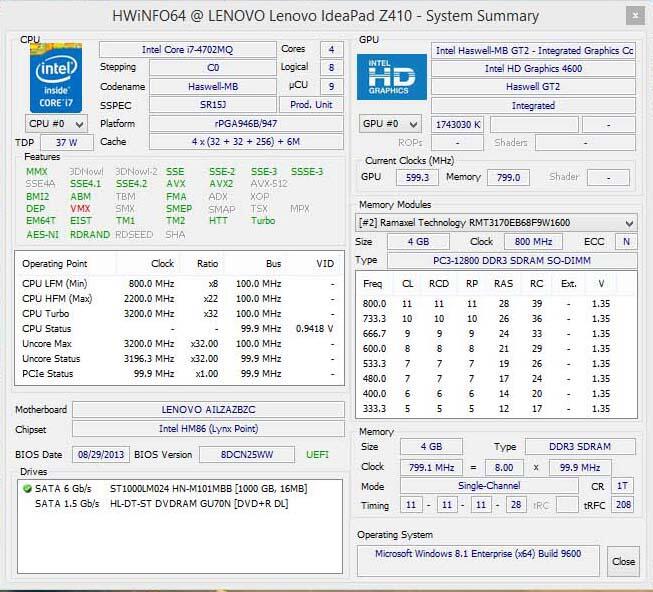Click the green AES-NI feature flag
The width and height of the screenshot is (653, 592).
[x=42, y=234]
